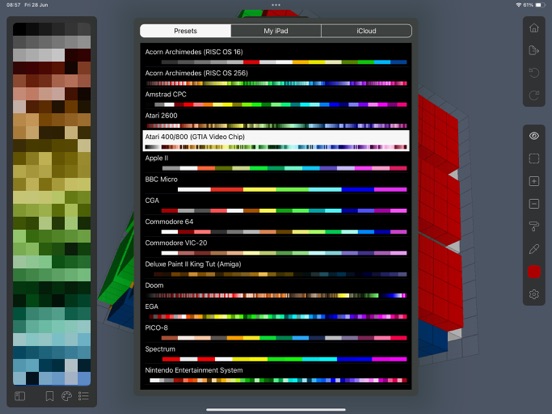The image size is (552, 414).
Task: Tap the redo arrow icon
Action: (x=534, y=95)
